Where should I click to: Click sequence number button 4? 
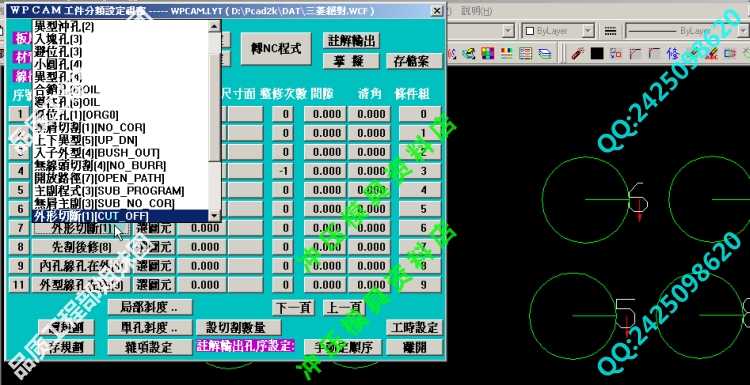click(x=19, y=171)
